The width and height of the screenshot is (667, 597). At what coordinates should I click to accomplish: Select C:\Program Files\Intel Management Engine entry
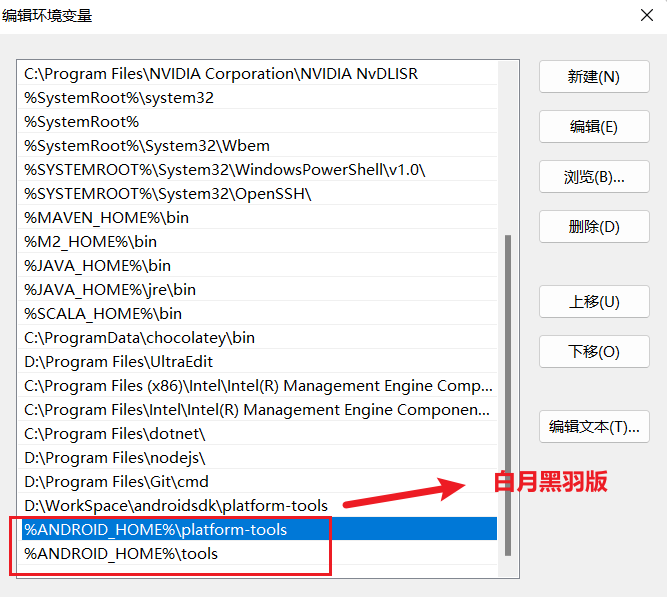[257, 410]
